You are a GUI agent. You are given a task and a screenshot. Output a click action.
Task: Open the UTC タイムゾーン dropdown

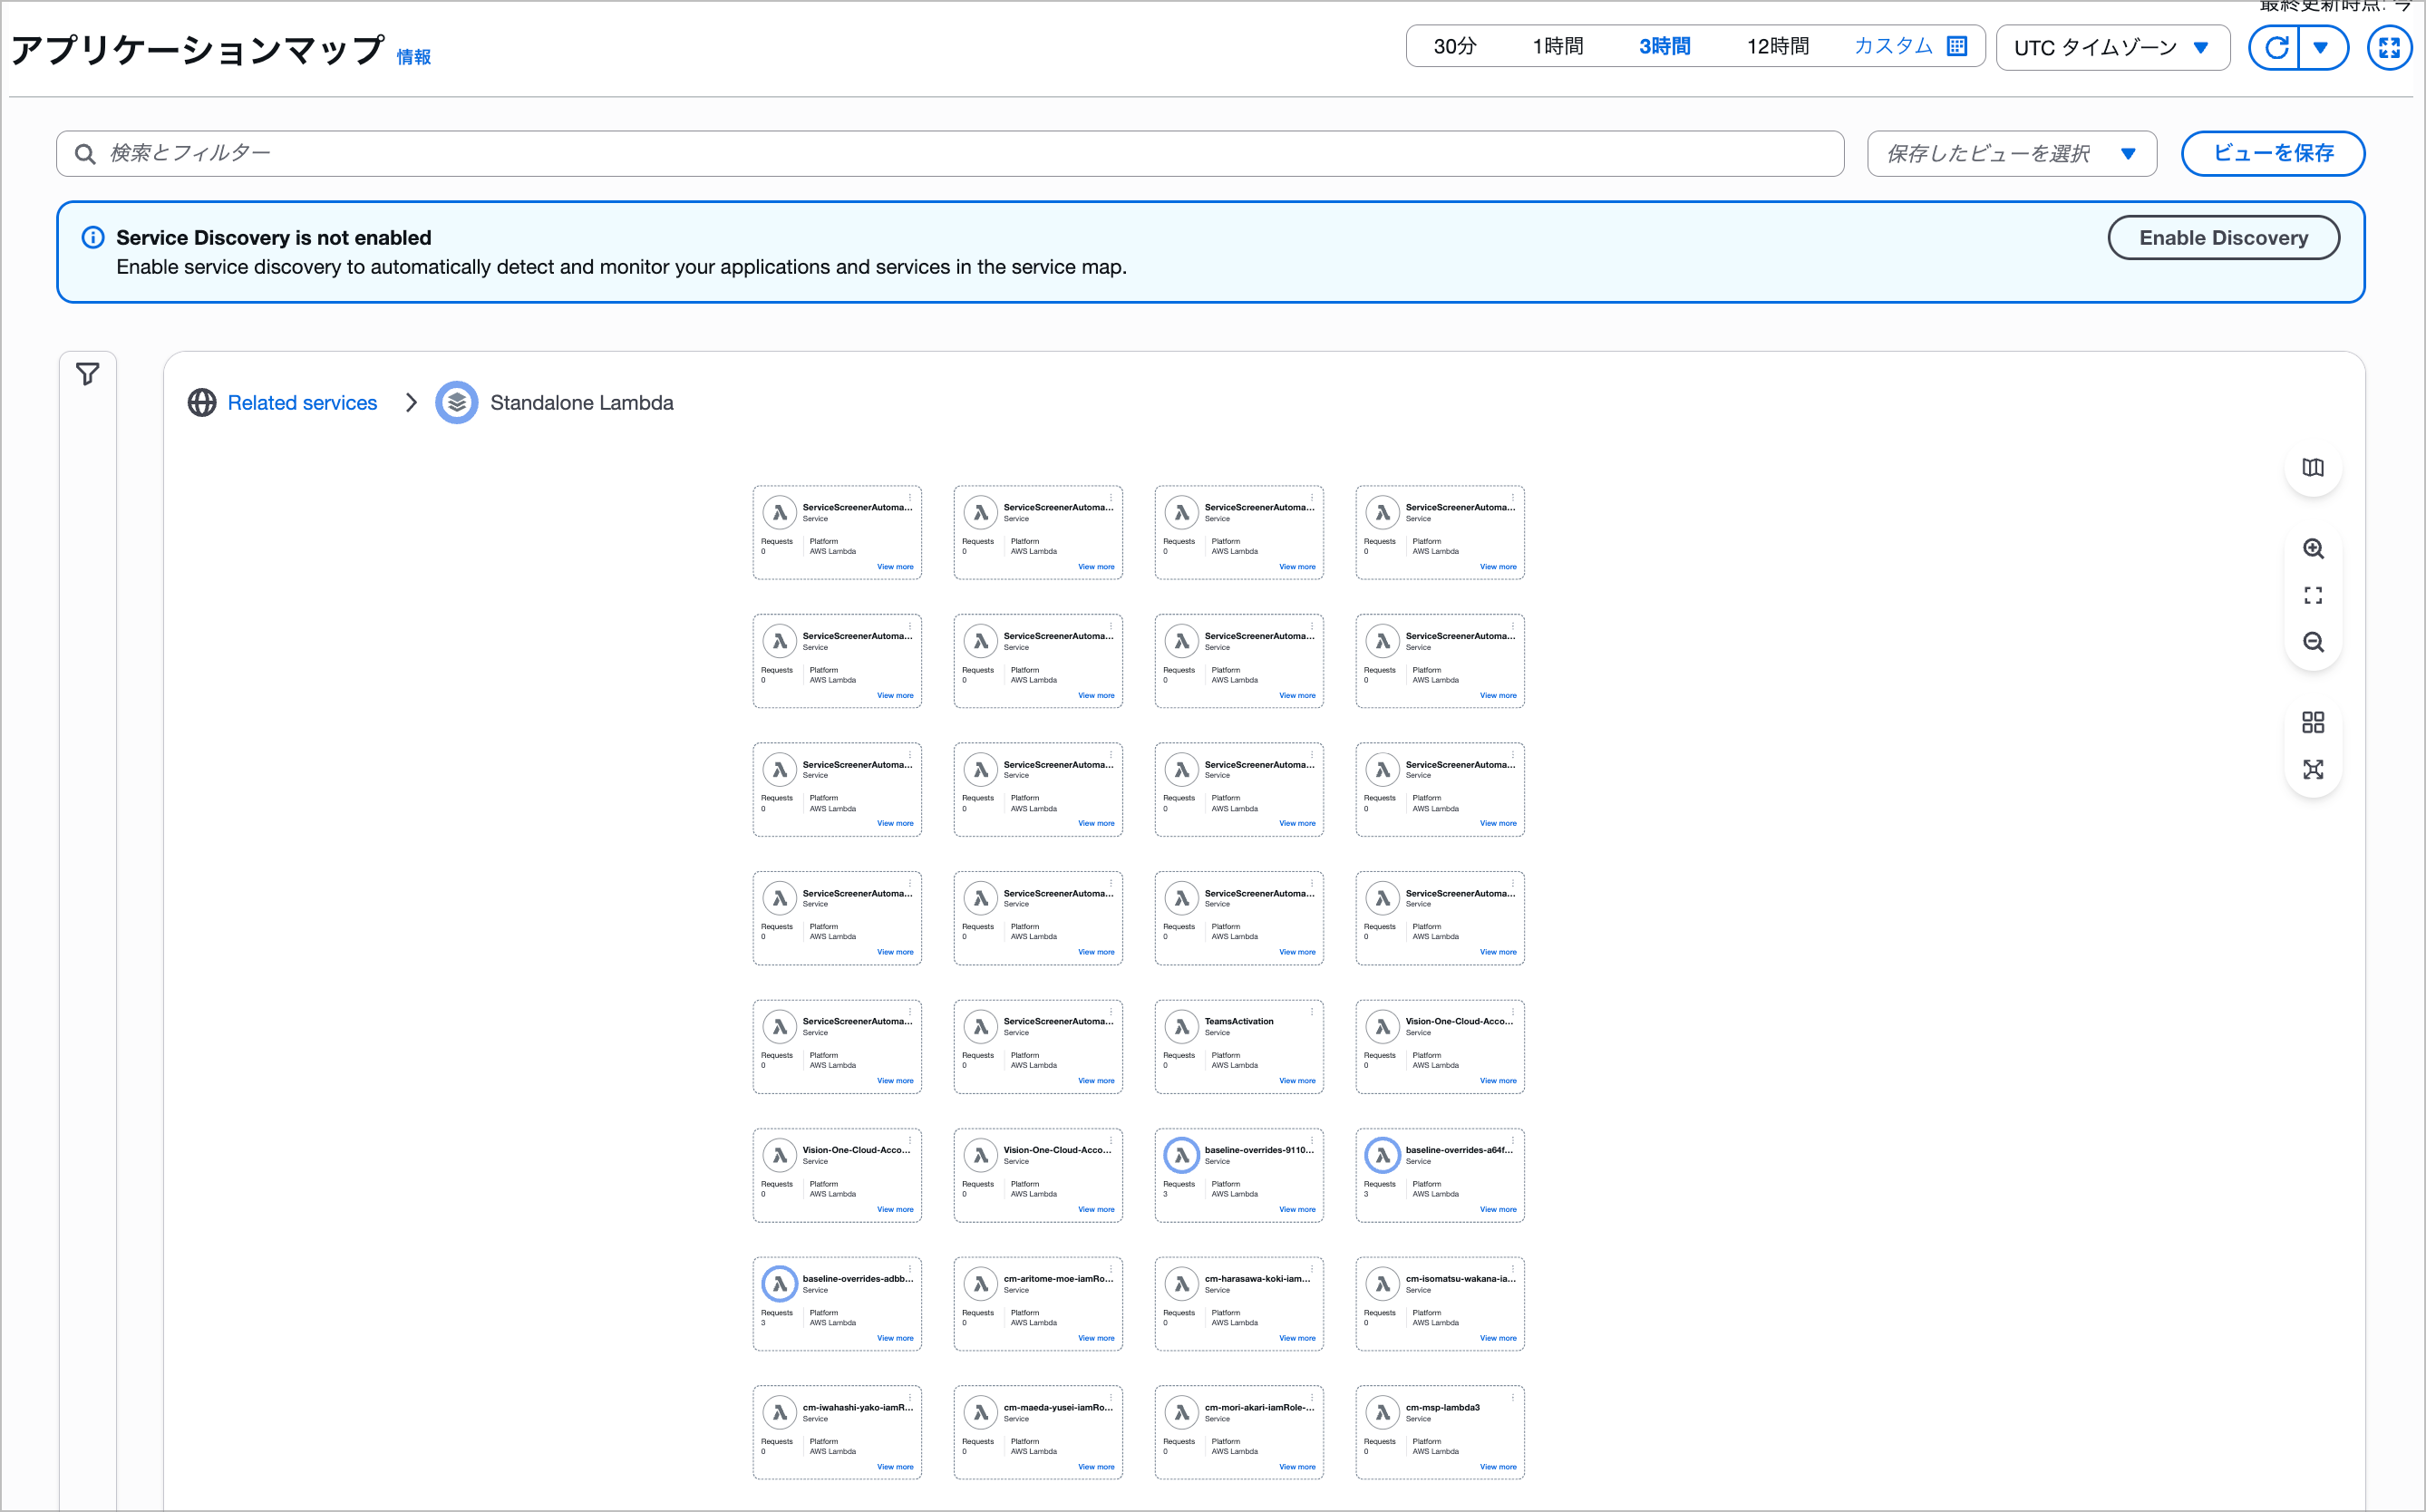tap(2112, 47)
